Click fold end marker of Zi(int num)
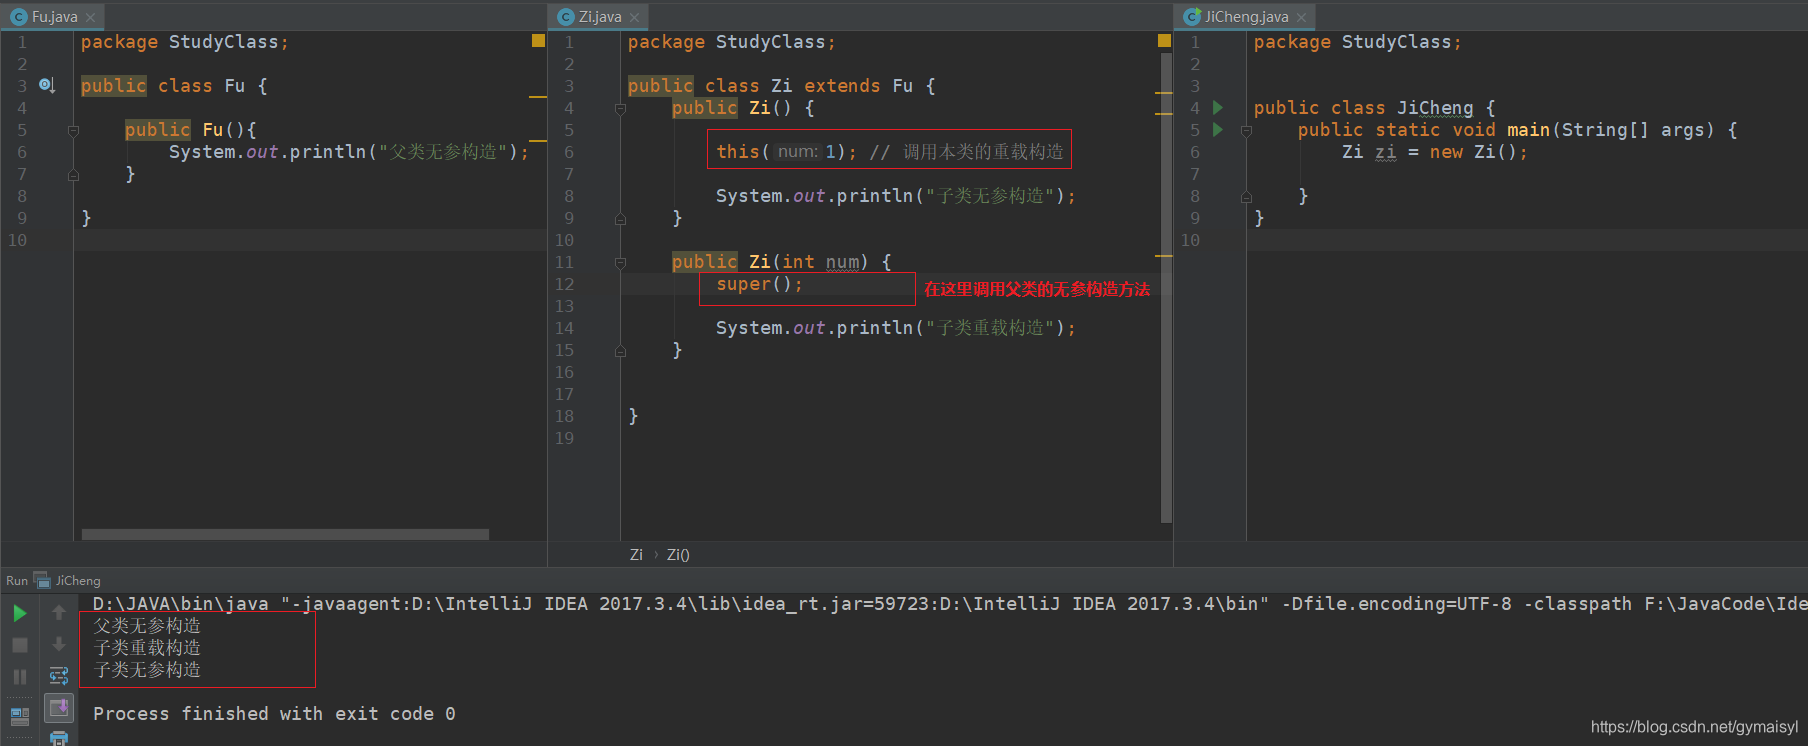1808x746 pixels. pyautogui.click(x=620, y=350)
